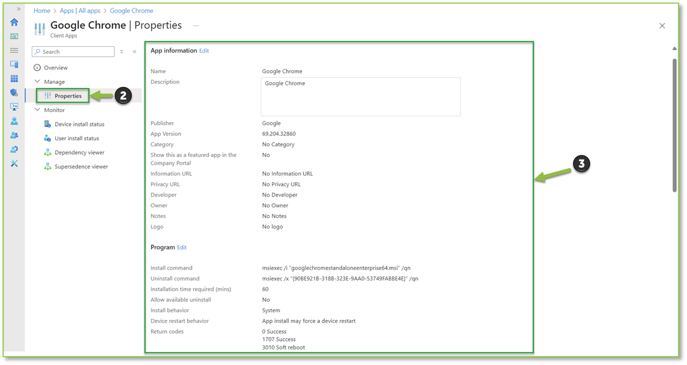Open the ellipsis more options beside title

[x=195, y=25]
